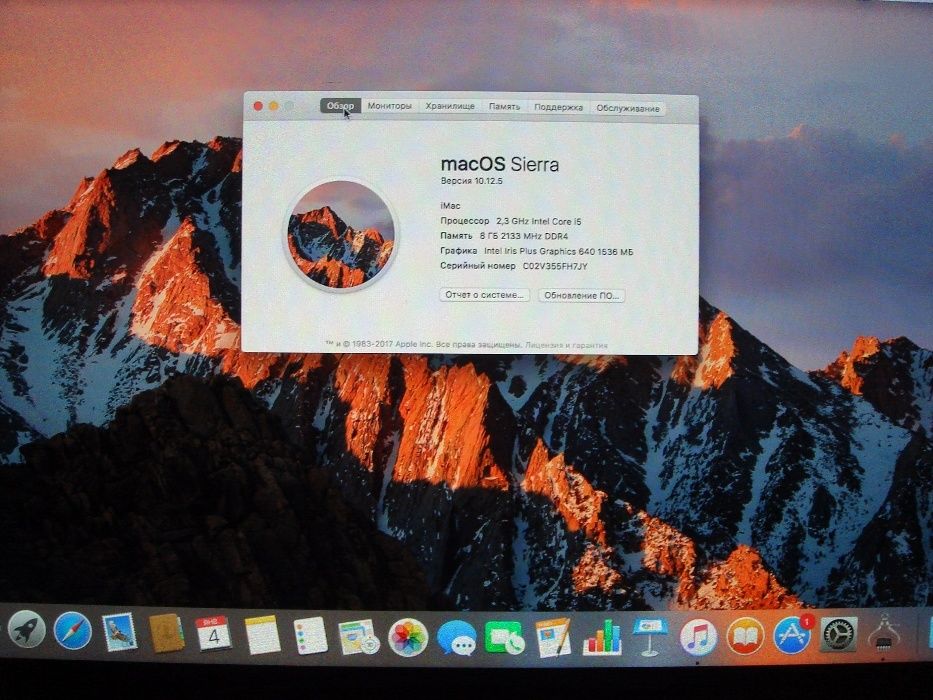The image size is (933, 700).
Task: Open Maps in the Dock
Action: coord(359,637)
